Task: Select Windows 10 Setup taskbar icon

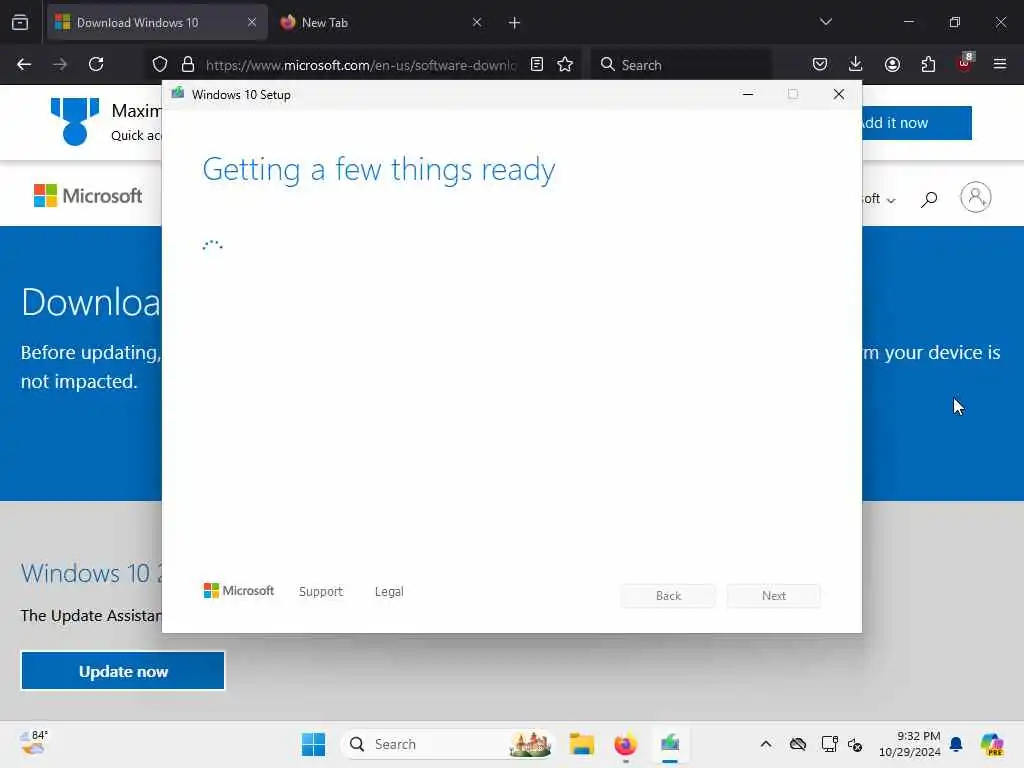Action: point(670,744)
